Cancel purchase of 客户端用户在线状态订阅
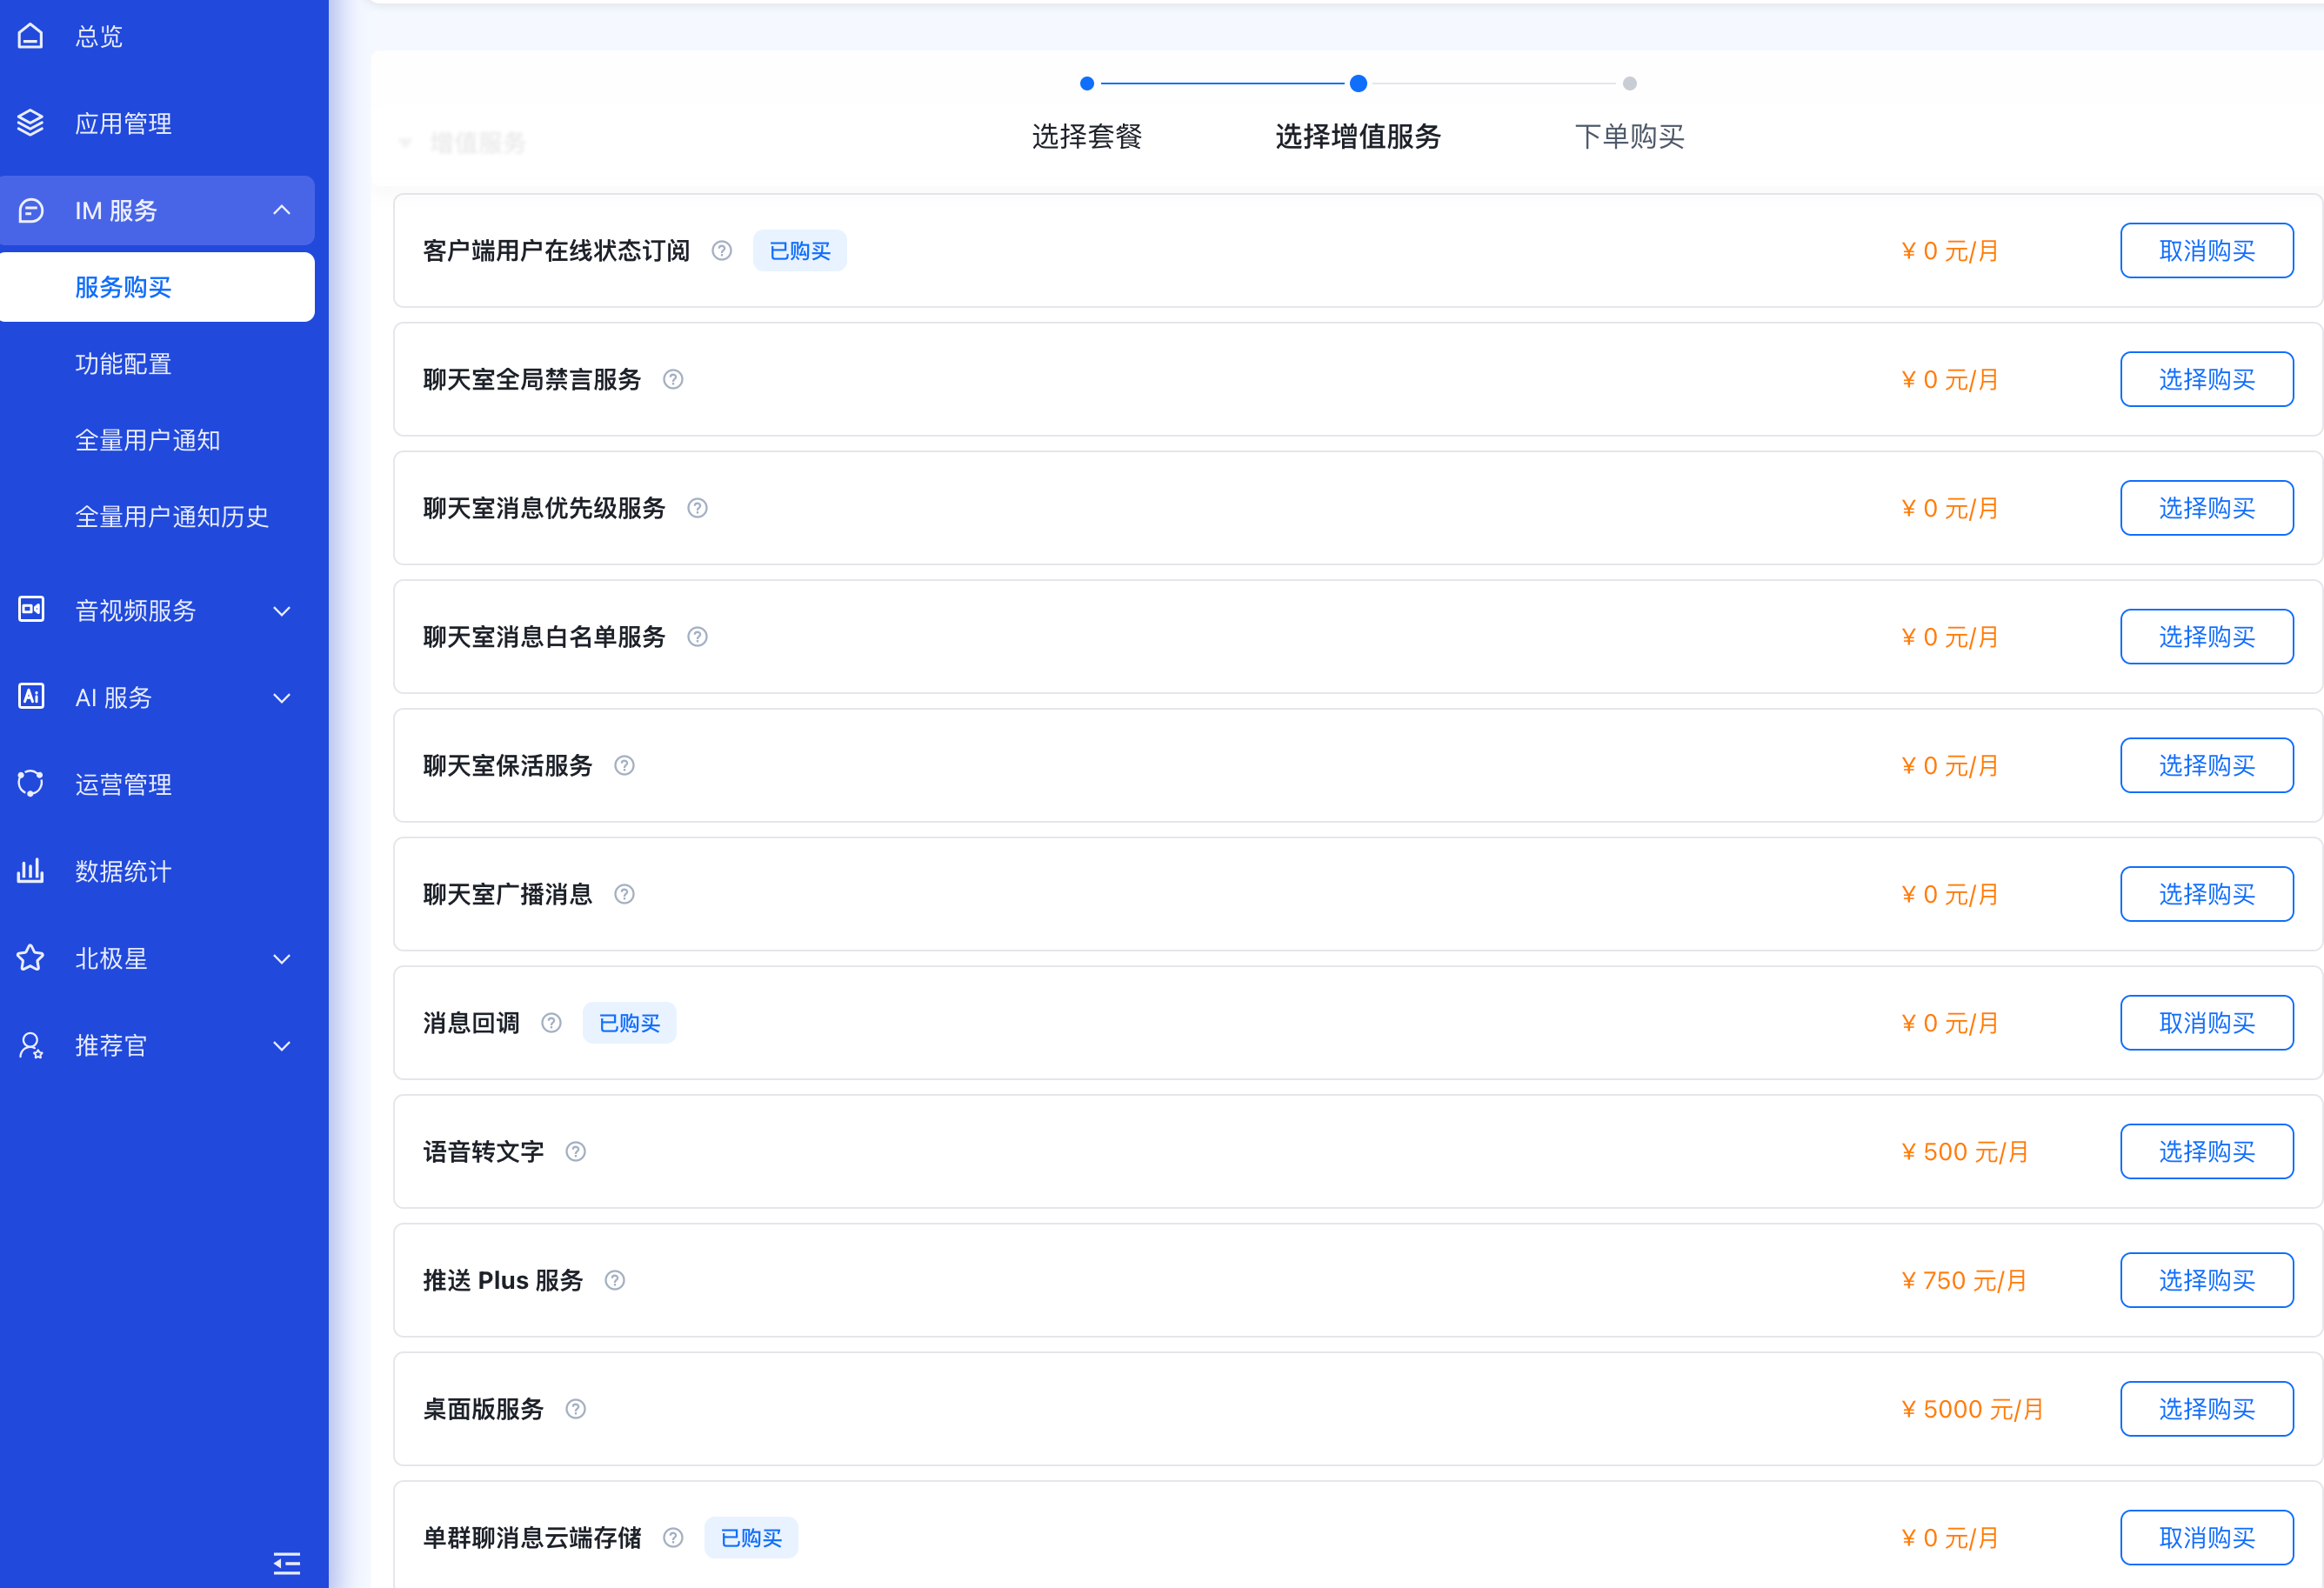Viewport: 2324px width, 1588px height. (2206, 250)
